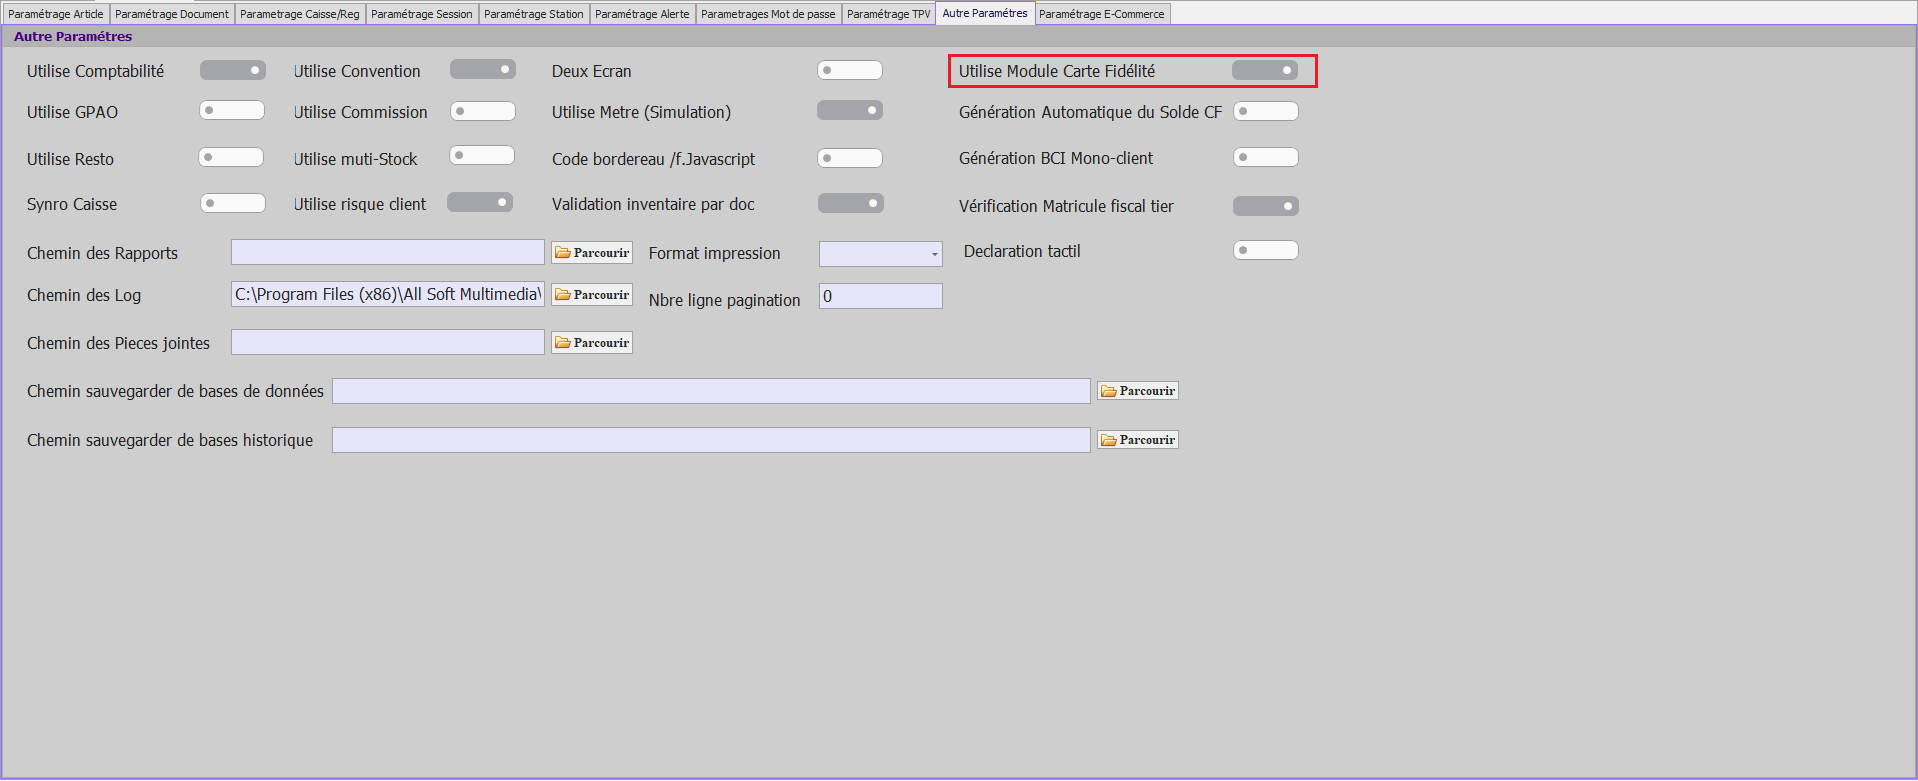Open Parametrage Caisse/Reg tab
This screenshot has width=1918, height=781.
coord(300,14)
